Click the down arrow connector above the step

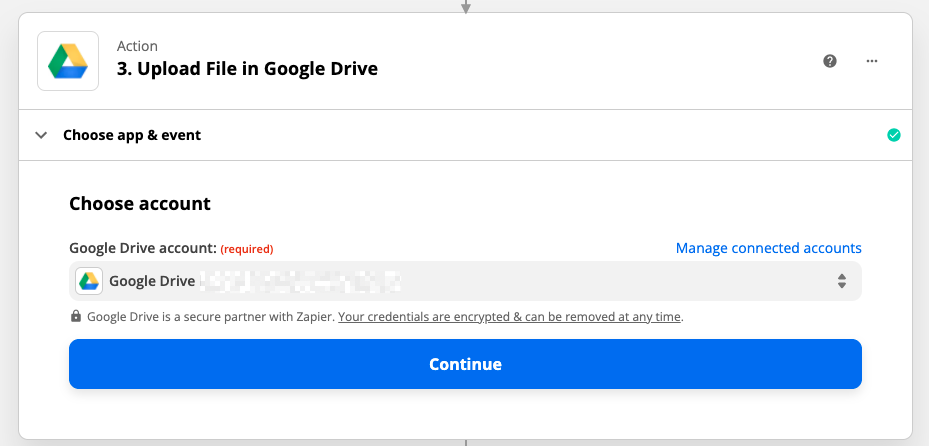(x=466, y=7)
